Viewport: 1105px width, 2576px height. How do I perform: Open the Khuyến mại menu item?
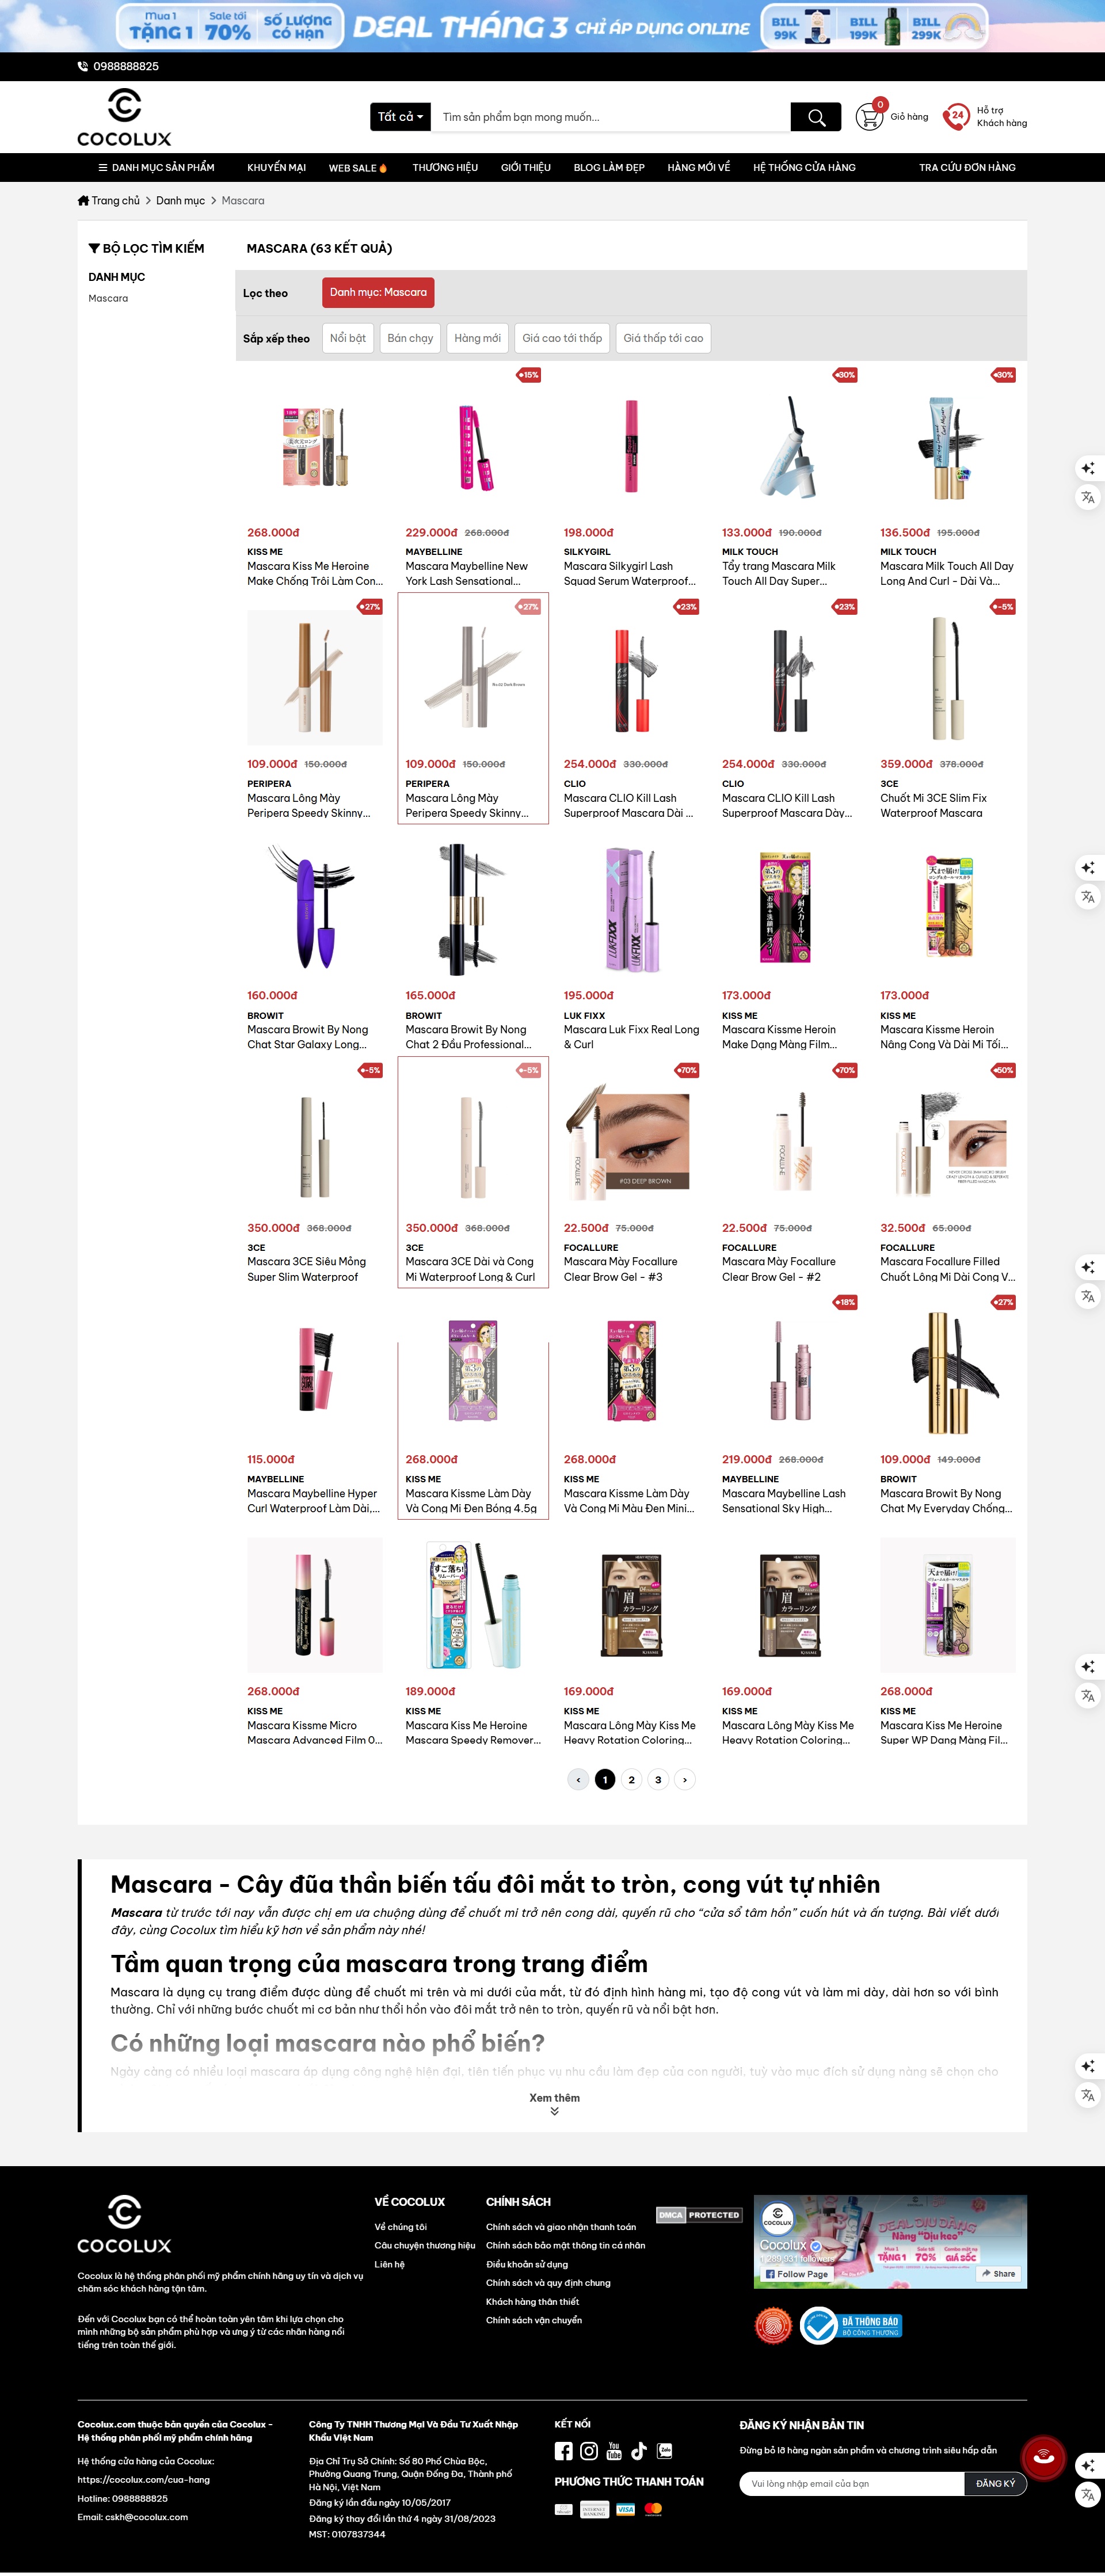tap(277, 168)
